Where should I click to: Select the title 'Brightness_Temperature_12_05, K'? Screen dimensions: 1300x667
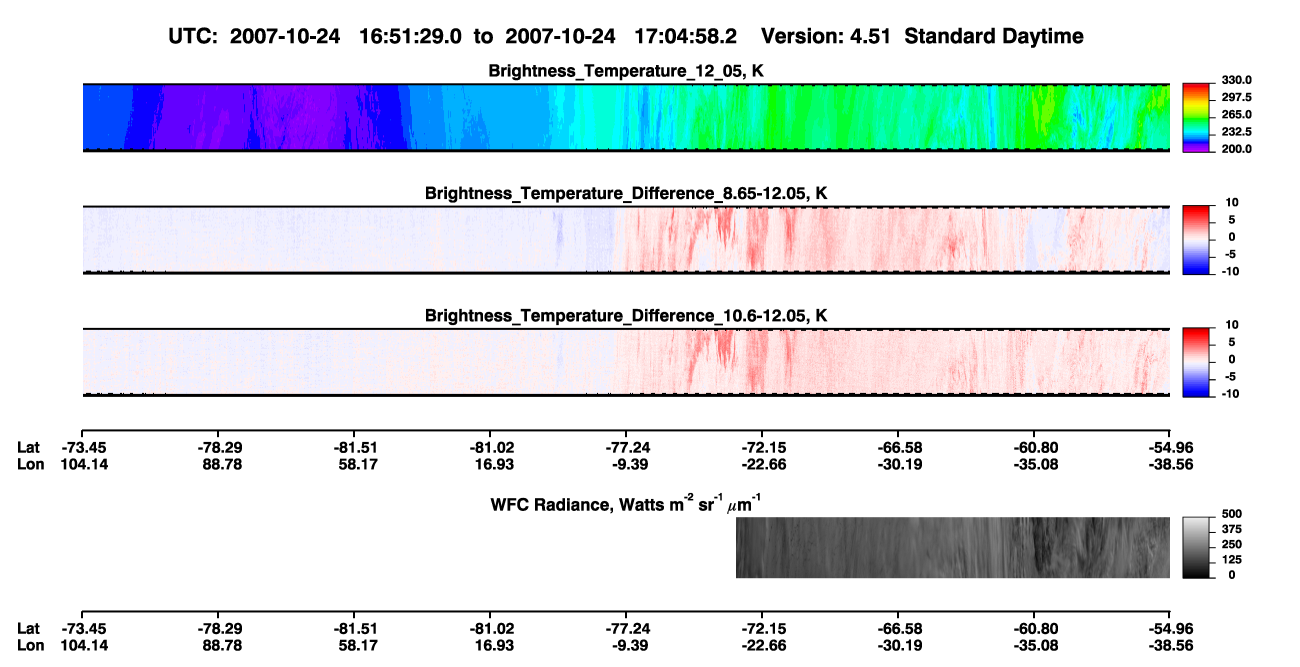click(626, 71)
